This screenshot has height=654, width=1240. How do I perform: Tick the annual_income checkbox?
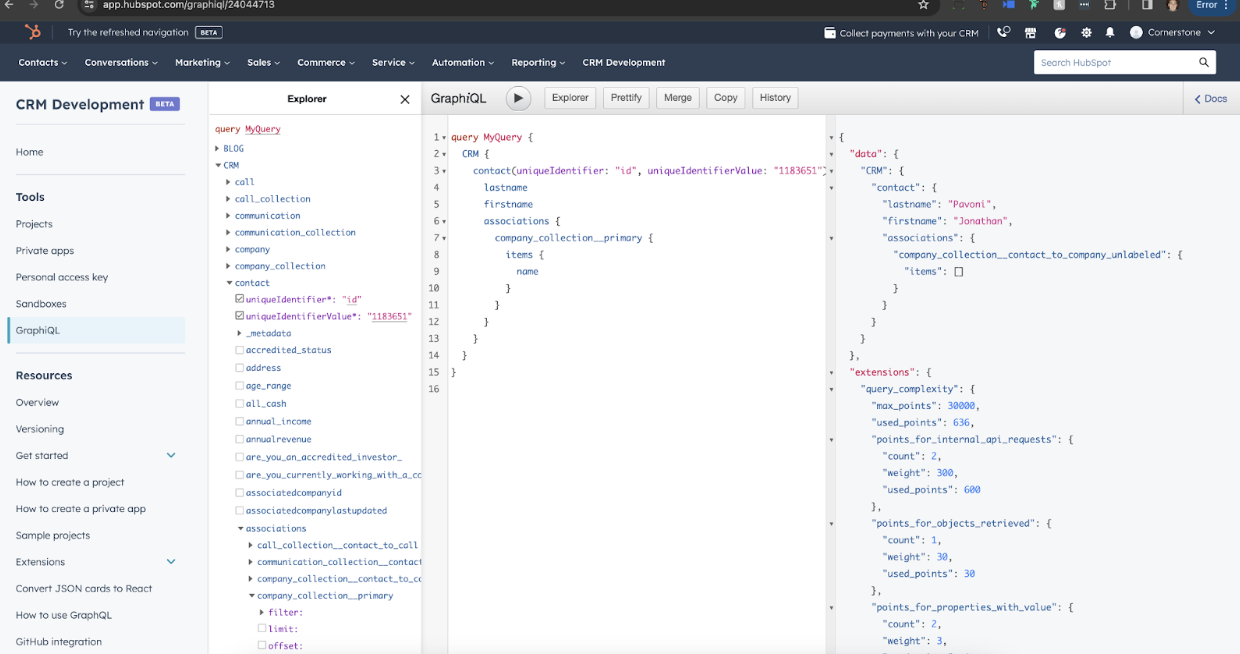click(x=240, y=421)
